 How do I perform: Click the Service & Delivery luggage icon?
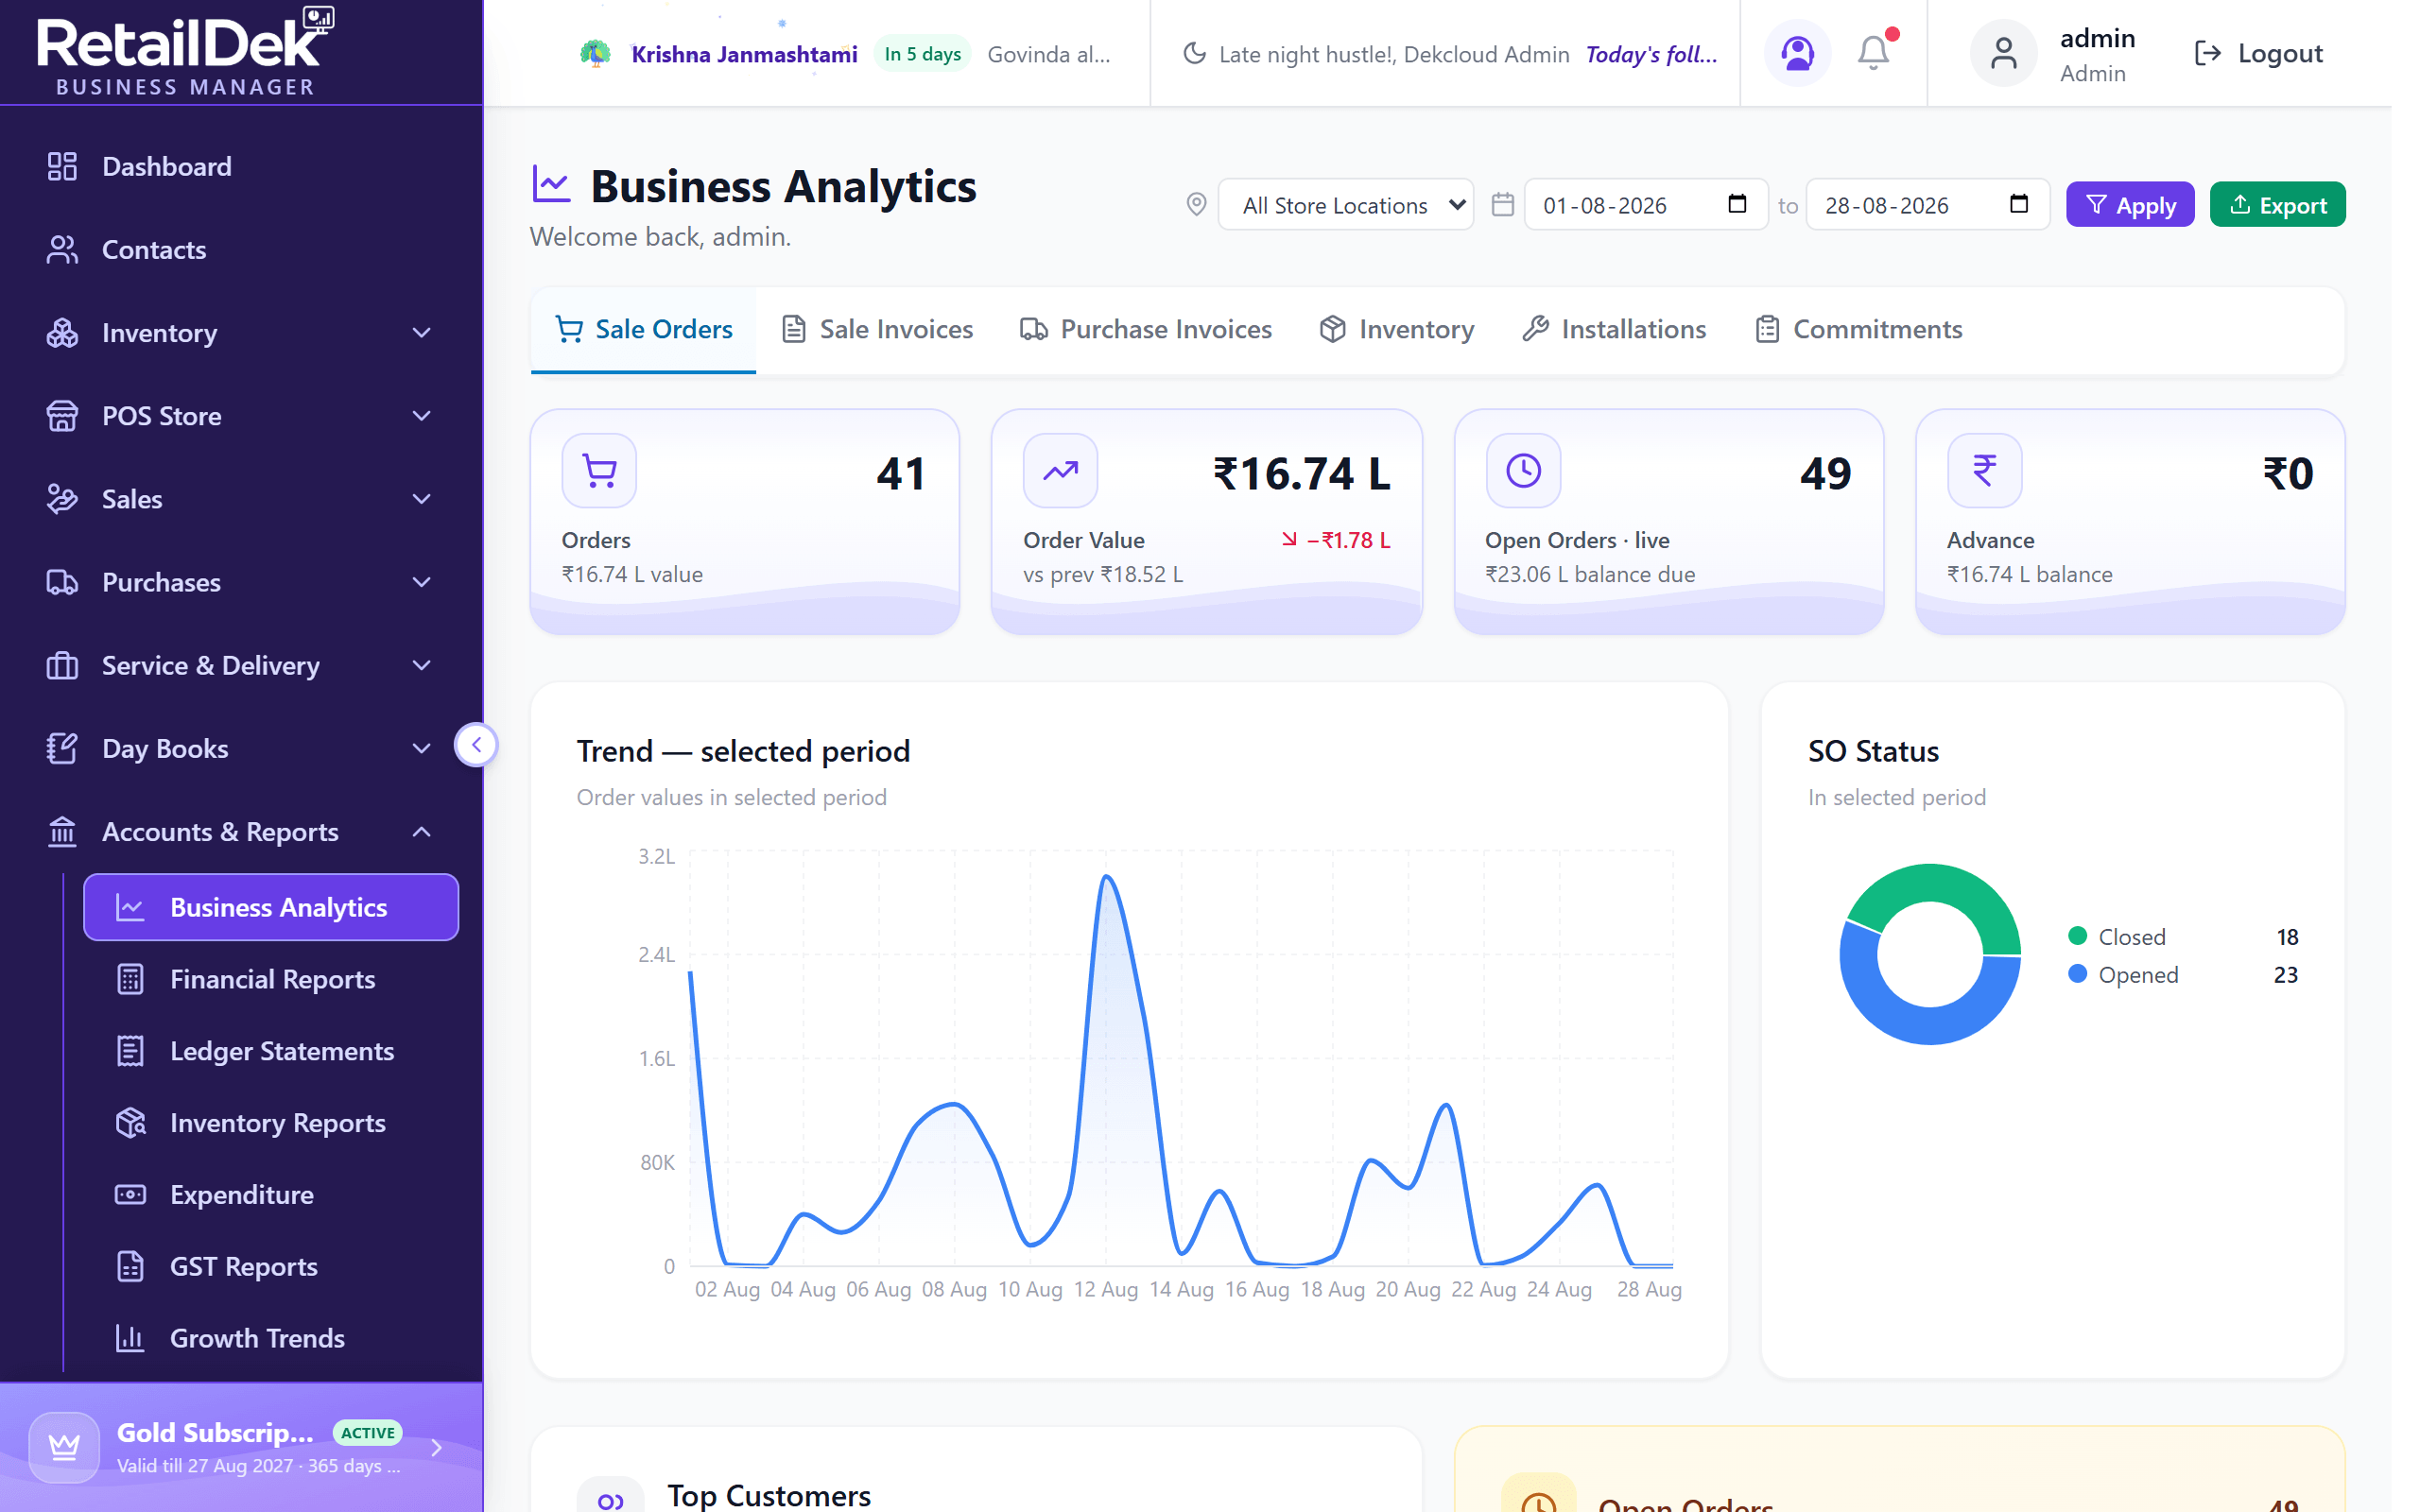pyautogui.click(x=62, y=665)
